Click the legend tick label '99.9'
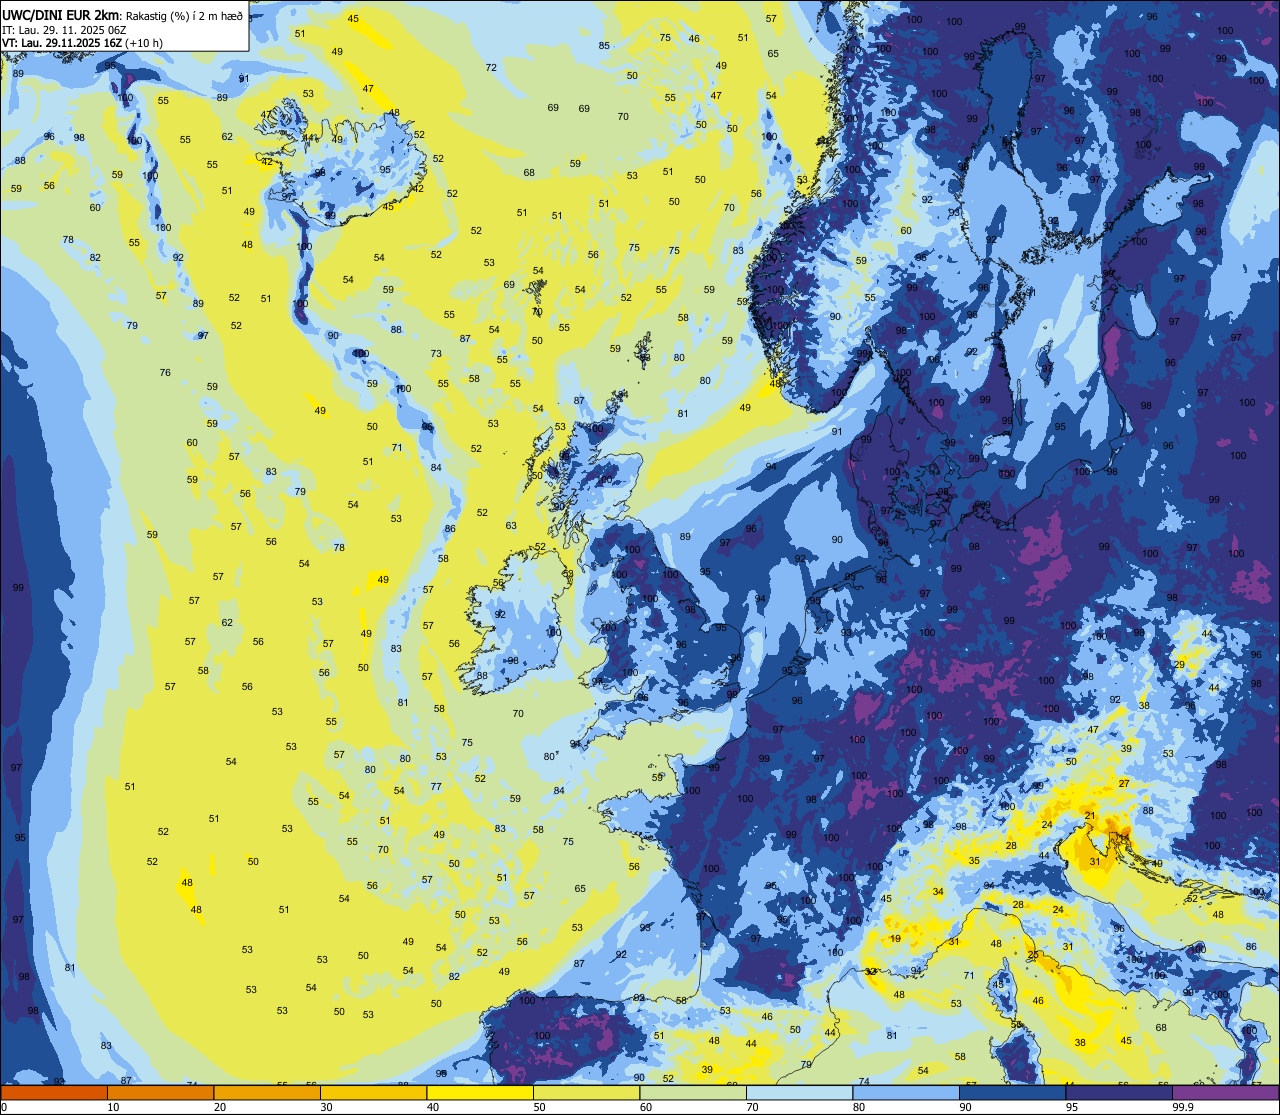 [1184, 1107]
